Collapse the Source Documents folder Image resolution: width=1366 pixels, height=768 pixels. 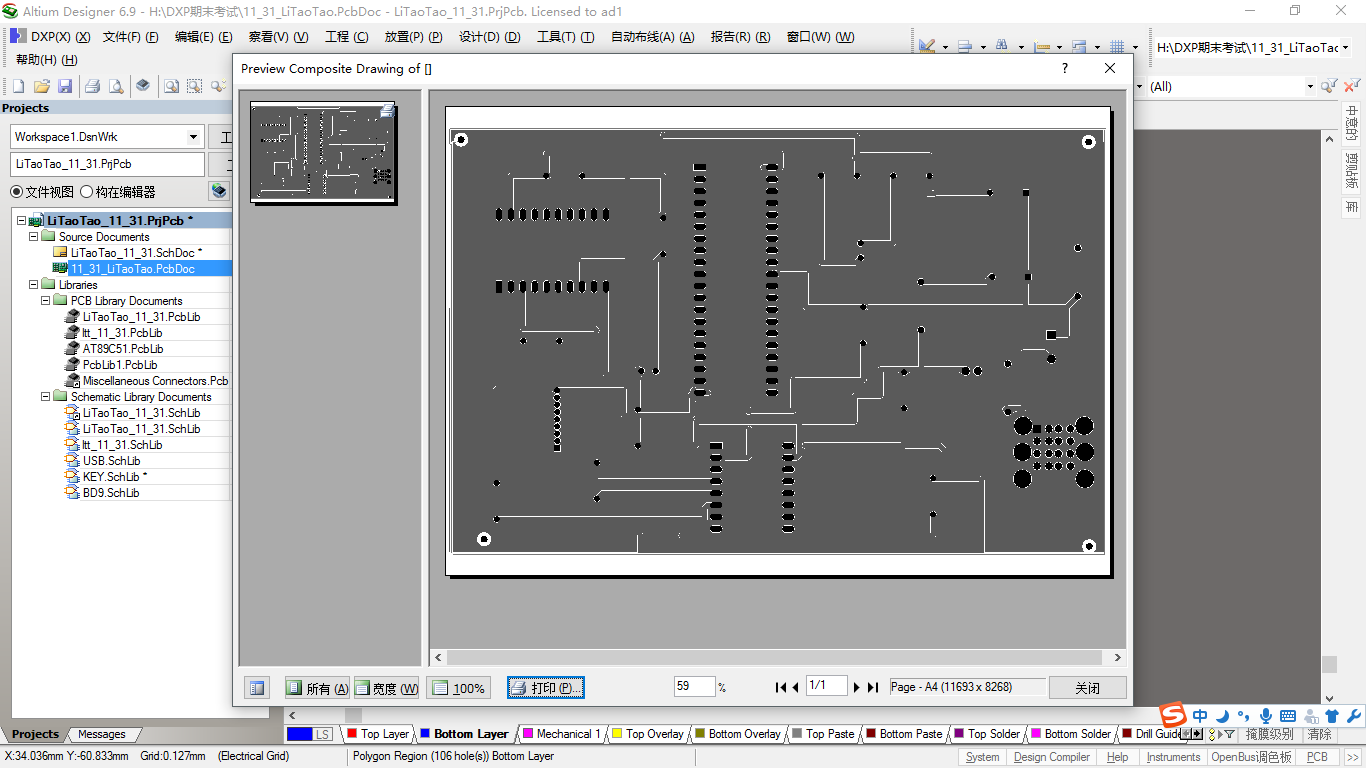coord(34,237)
